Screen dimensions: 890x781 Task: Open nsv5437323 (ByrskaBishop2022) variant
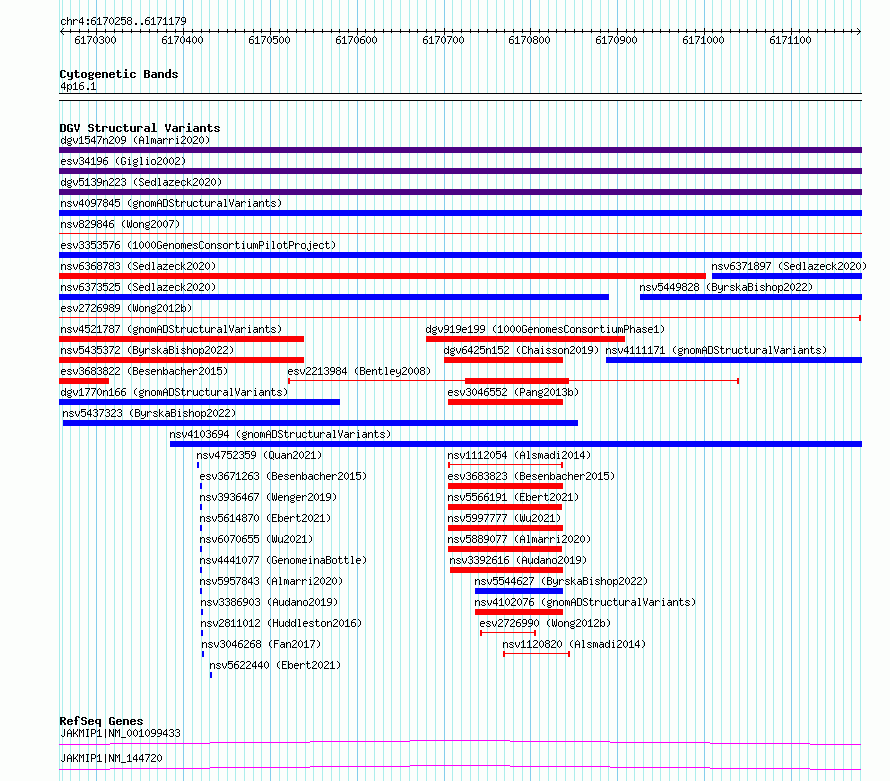pyautogui.click(x=149, y=413)
